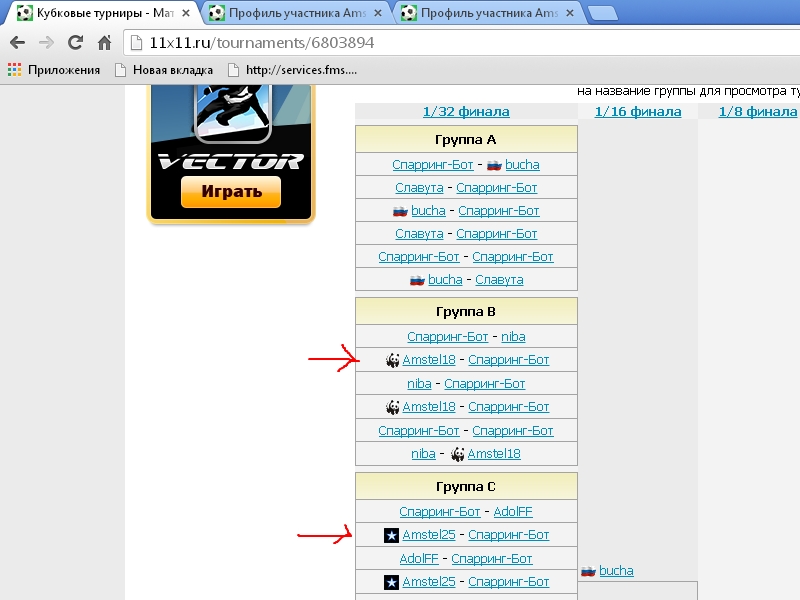Go to browser home page icon
Viewport: 800px width, 600px height.
[103, 43]
